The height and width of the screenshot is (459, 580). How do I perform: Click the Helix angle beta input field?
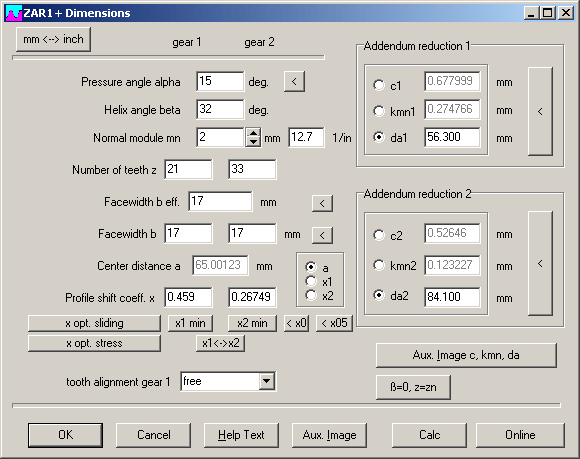tap(220, 109)
